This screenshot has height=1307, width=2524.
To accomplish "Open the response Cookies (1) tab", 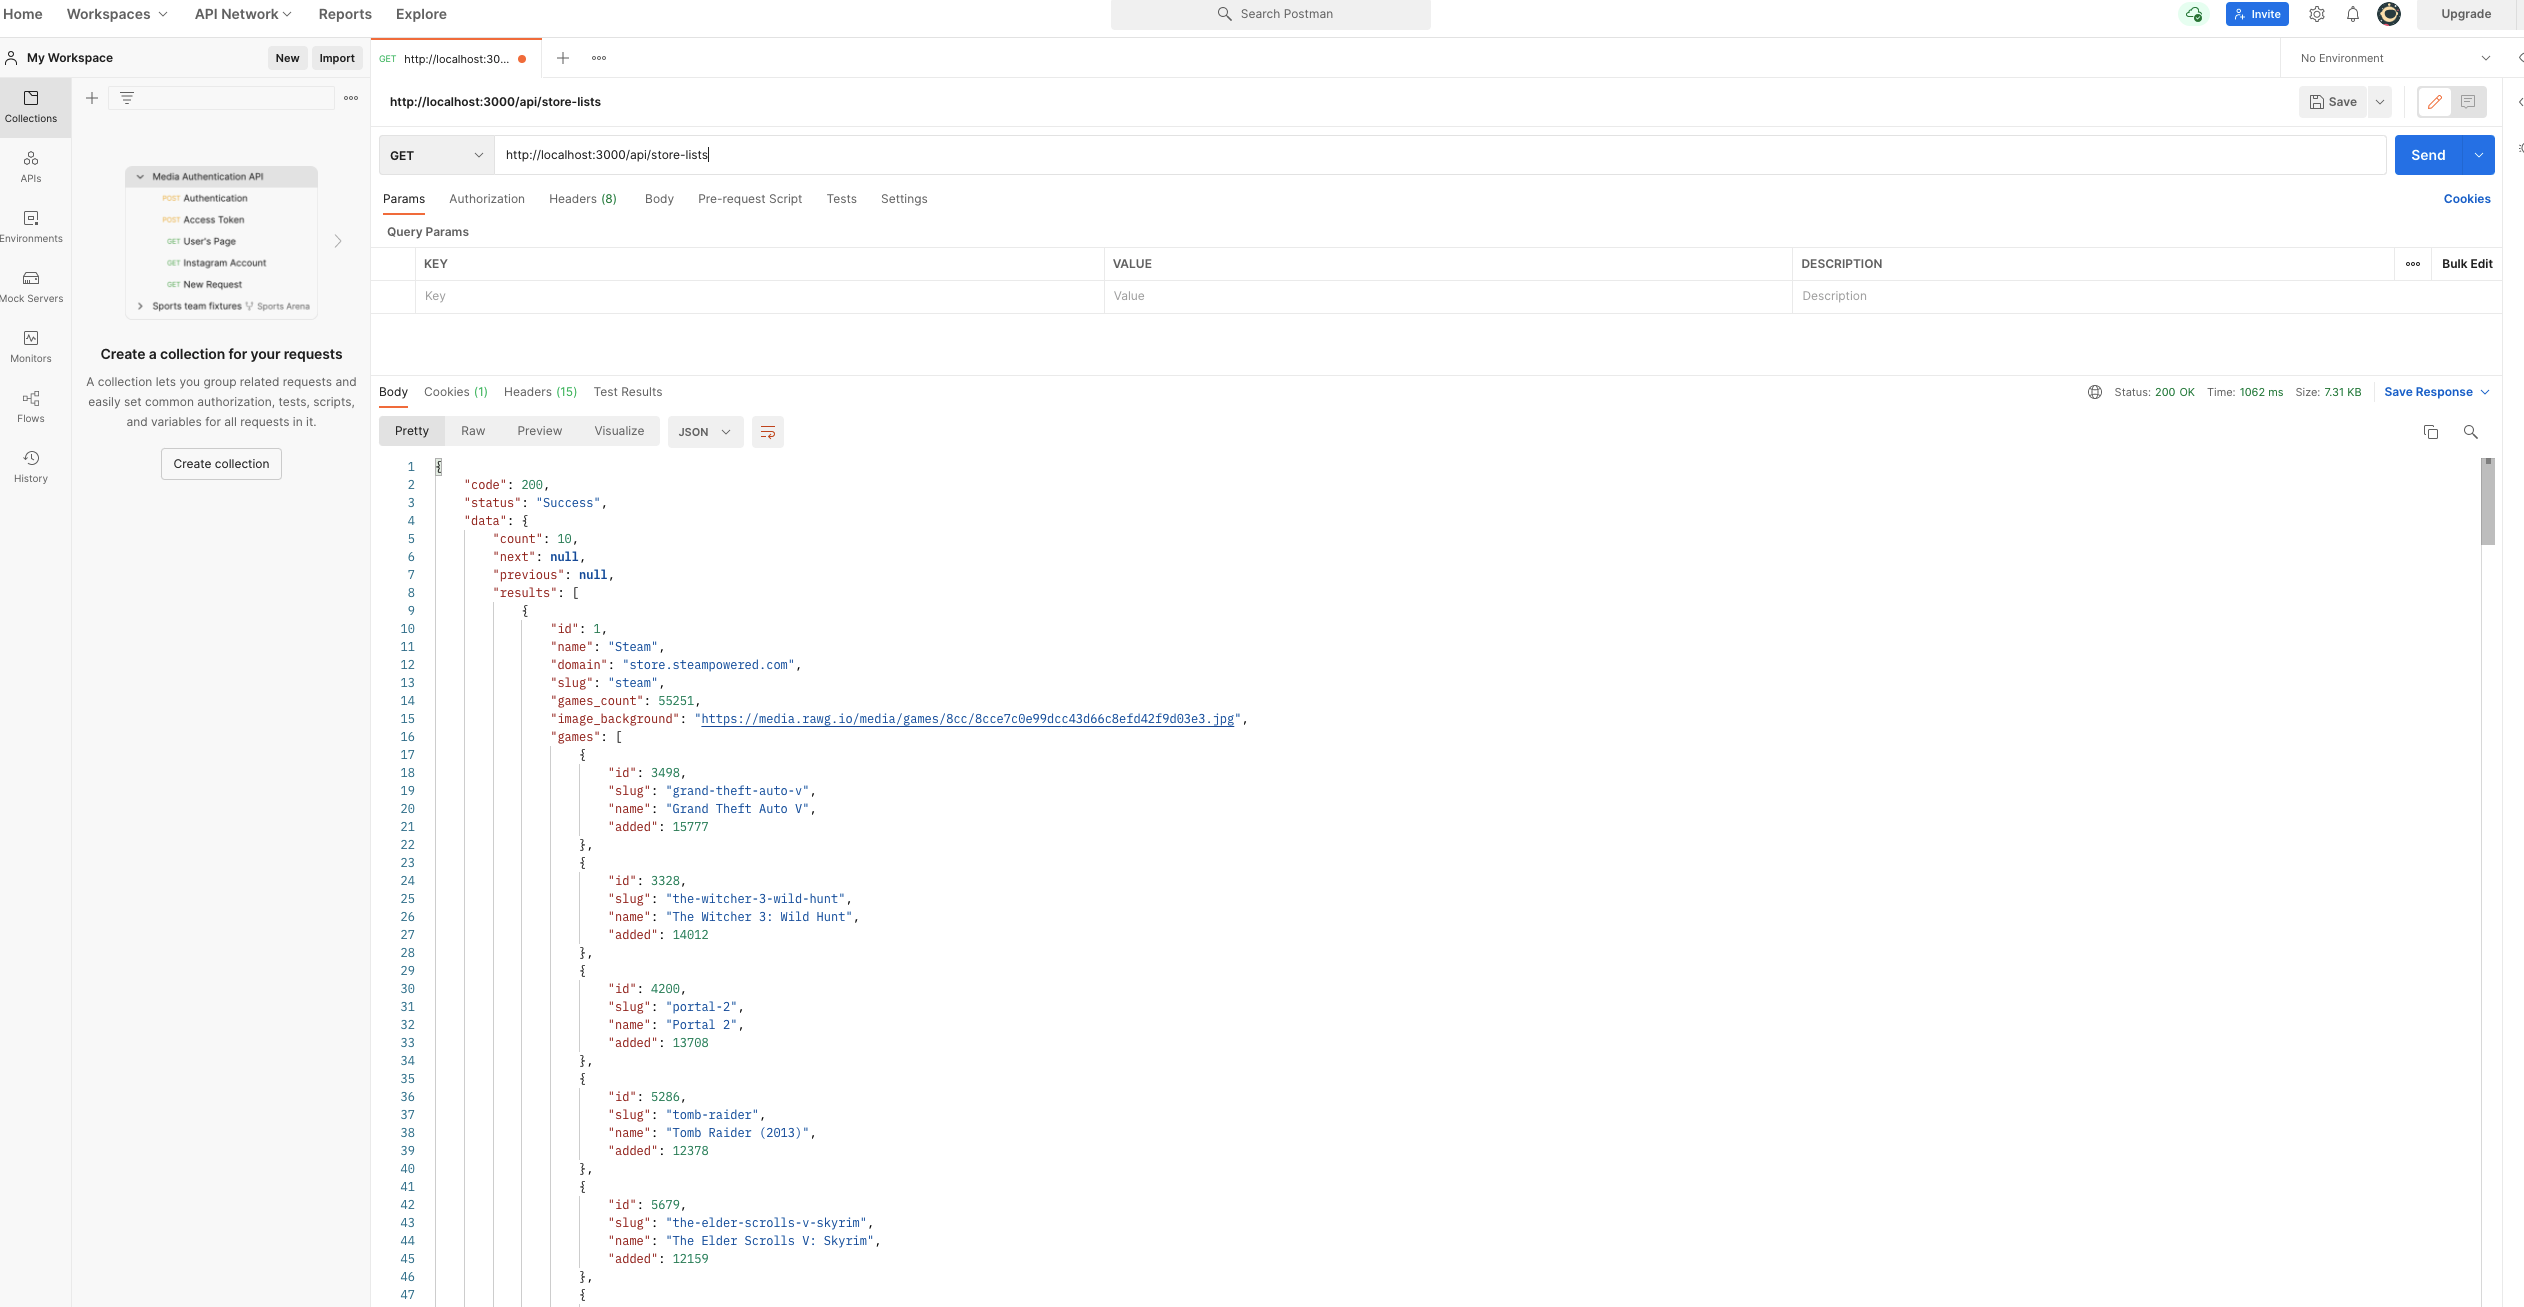I will (x=456, y=392).
